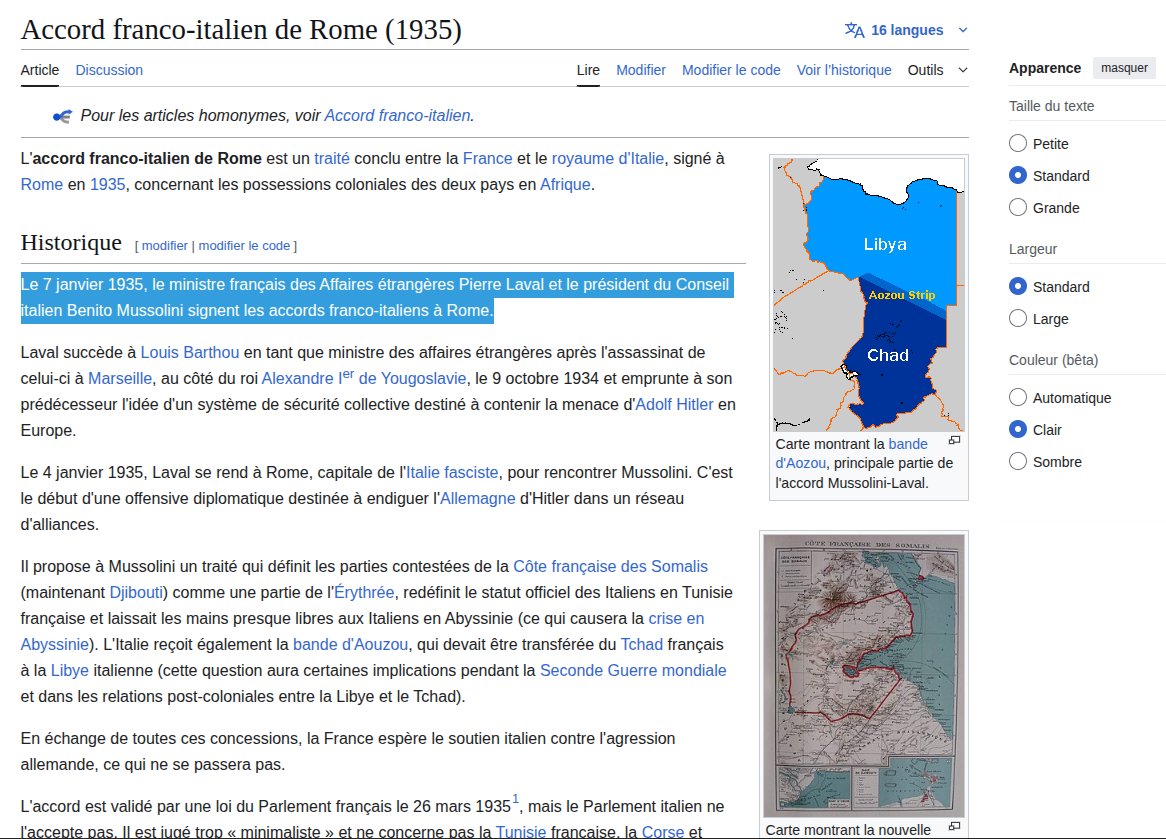This screenshot has width=1166, height=839.
Task: Click modifier le code beside Historique
Action: coord(244,245)
